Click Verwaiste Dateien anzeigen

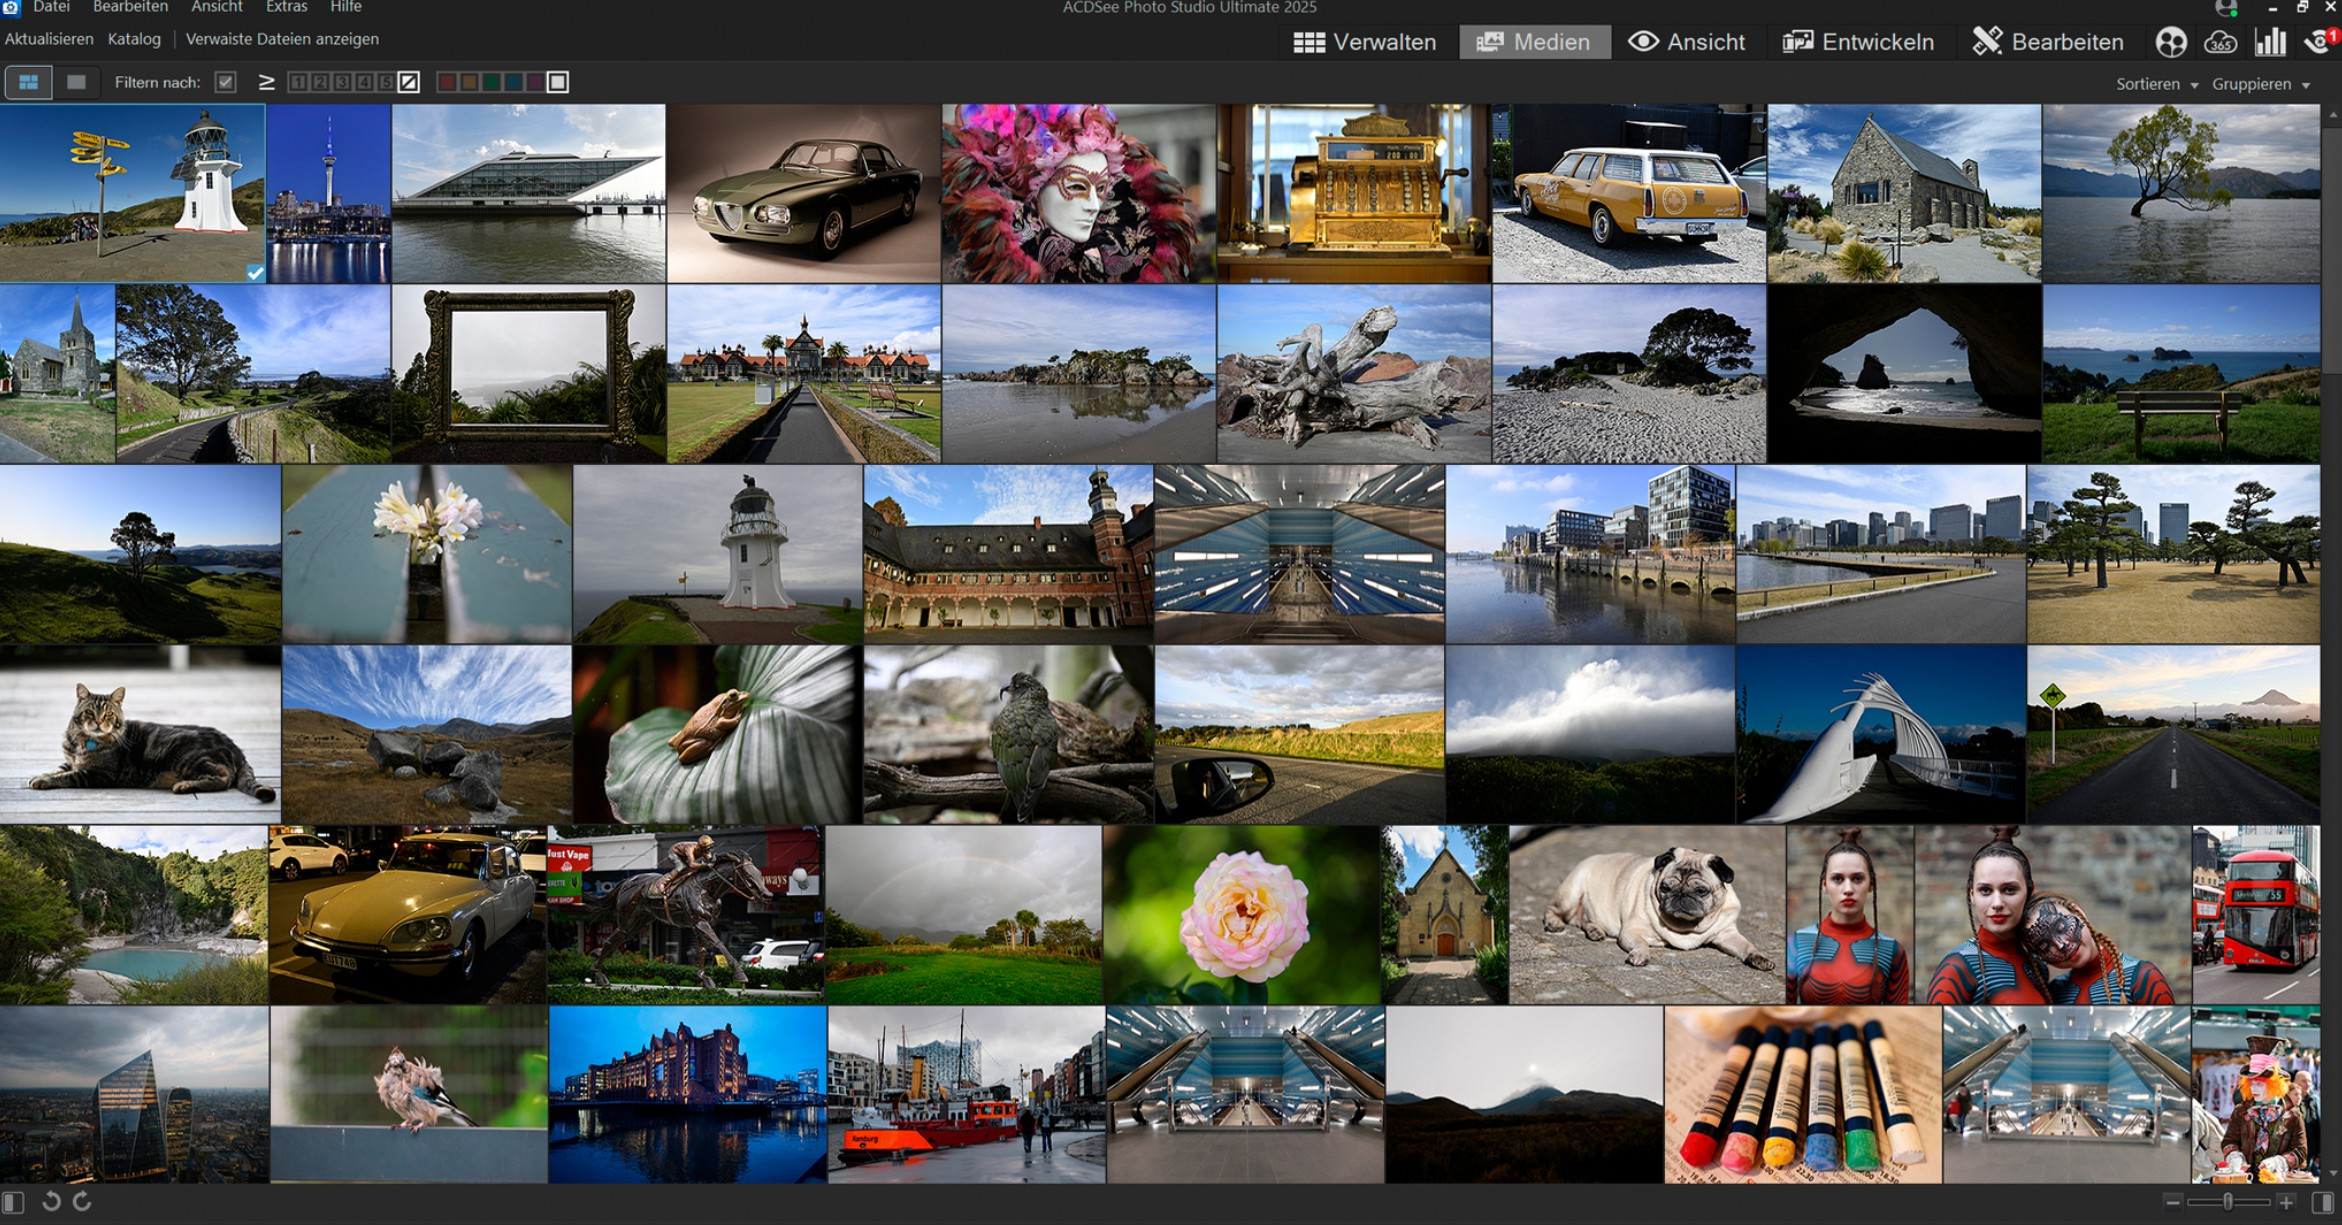[282, 39]
